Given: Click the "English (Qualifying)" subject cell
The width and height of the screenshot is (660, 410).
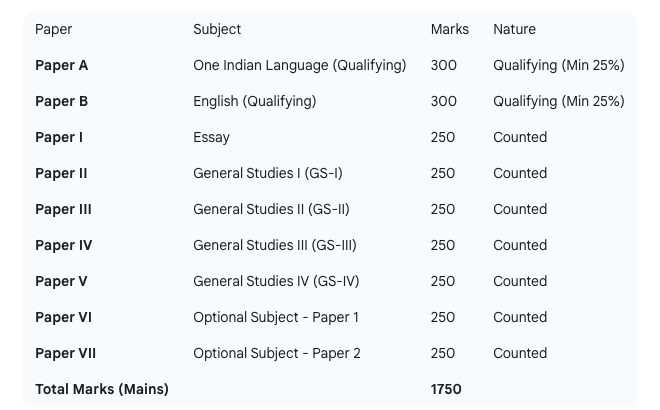Looking at the screenshot, I should click(x=254, y=102).
